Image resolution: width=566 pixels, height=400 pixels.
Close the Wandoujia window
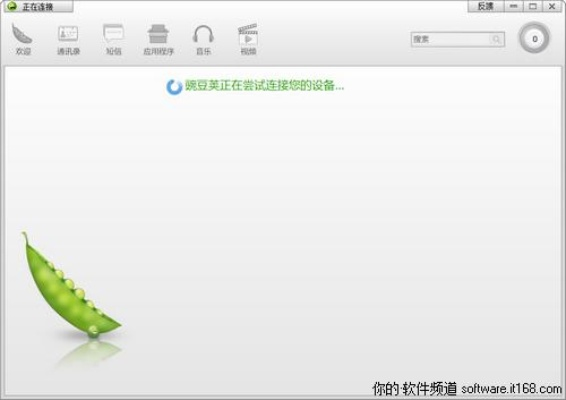click(552, 6)
